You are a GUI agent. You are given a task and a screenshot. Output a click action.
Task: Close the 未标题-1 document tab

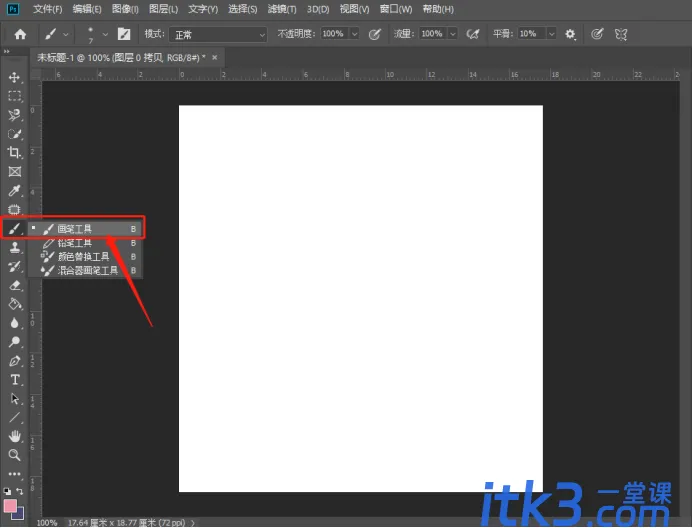tap(214, 57)
